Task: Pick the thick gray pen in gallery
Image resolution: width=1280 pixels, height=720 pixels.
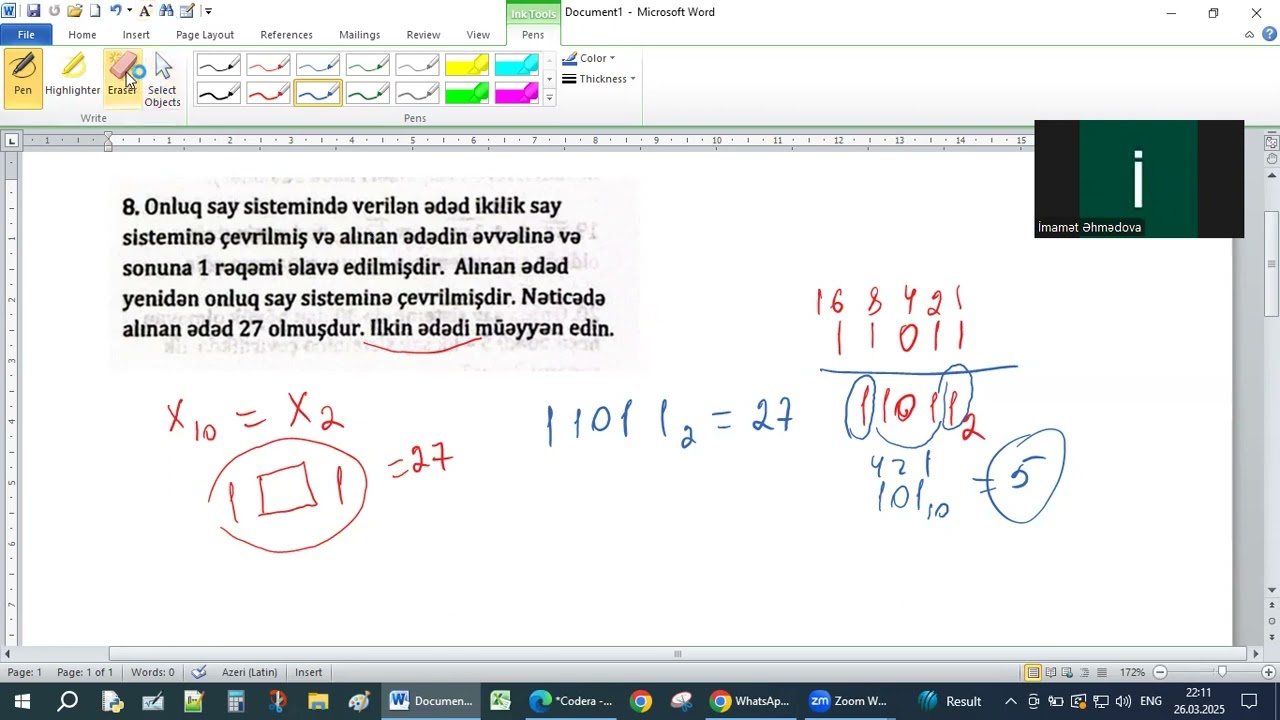Action: coord(418,93)
